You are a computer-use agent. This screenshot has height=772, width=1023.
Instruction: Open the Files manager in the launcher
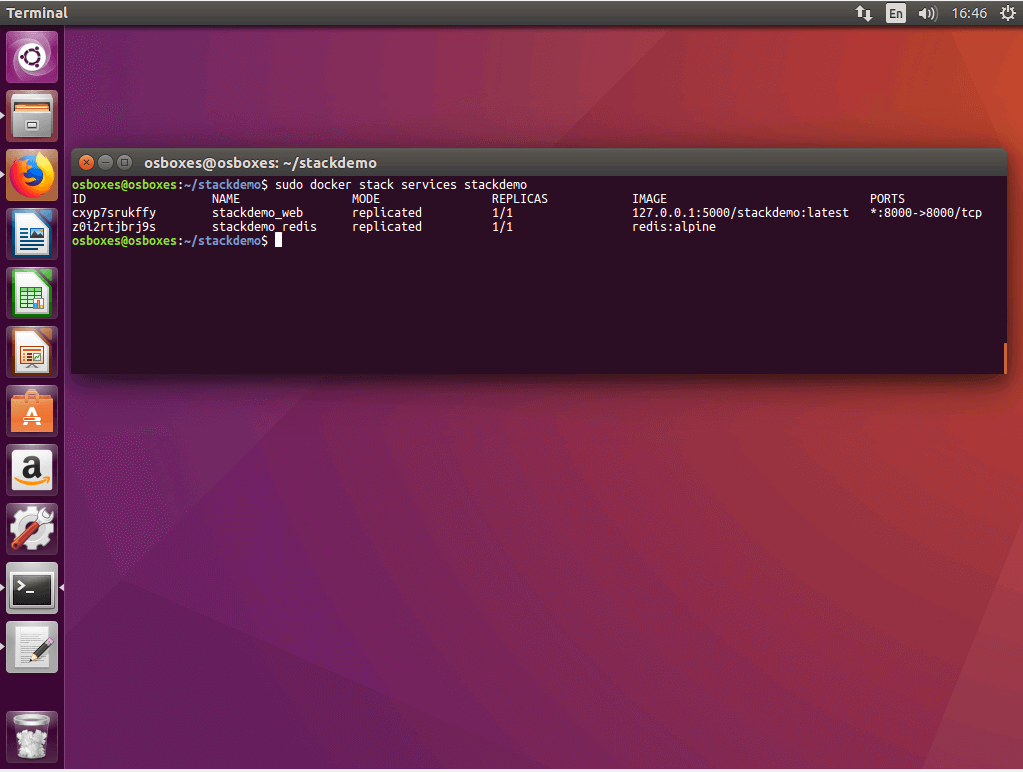pyautogui.click(x=32, y=116)
